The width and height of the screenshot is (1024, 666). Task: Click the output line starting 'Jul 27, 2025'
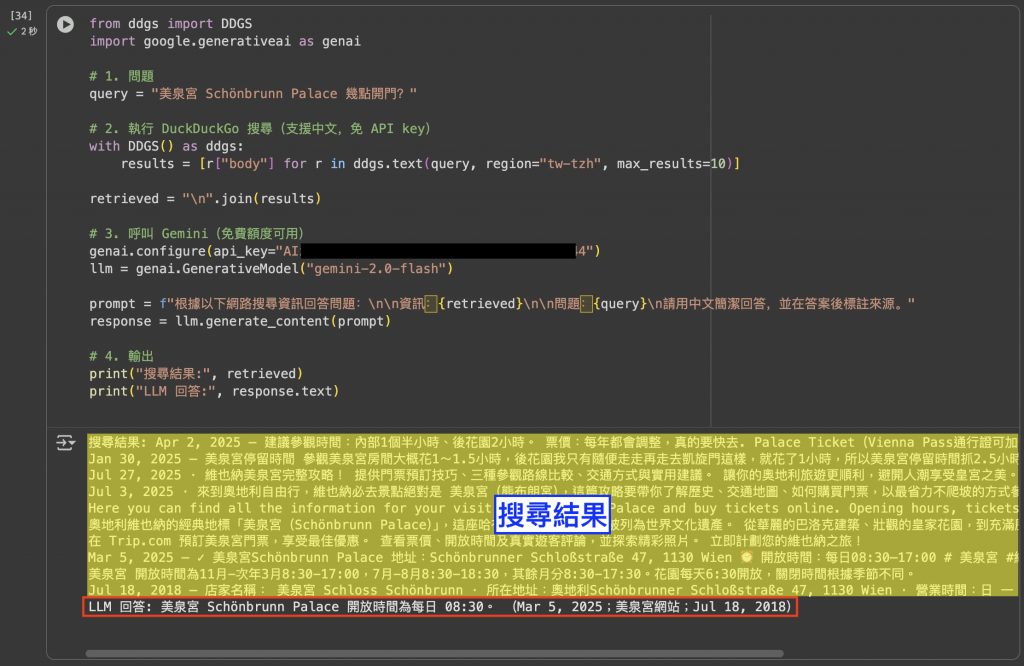[553, 475]
